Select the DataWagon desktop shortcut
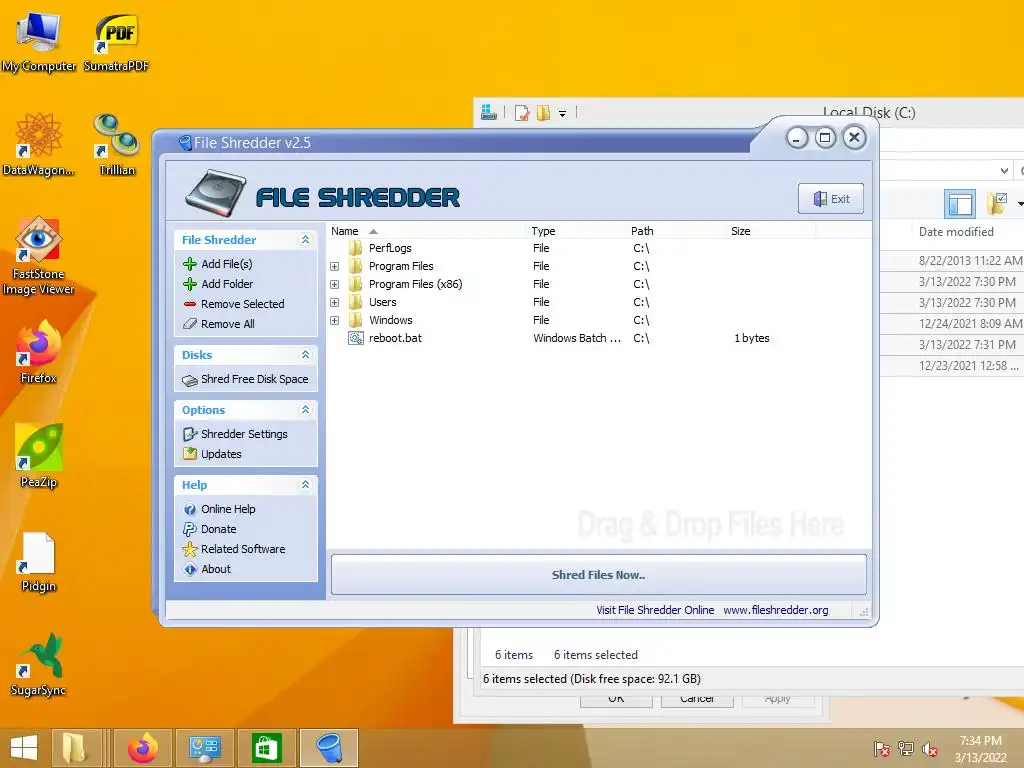Screen dimensions: 1024x768 pyautogui.click(x=39, y=145)
